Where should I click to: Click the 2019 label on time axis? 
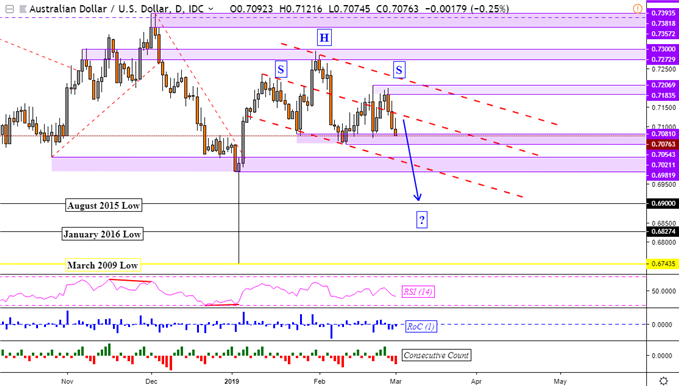coord(232,381)
